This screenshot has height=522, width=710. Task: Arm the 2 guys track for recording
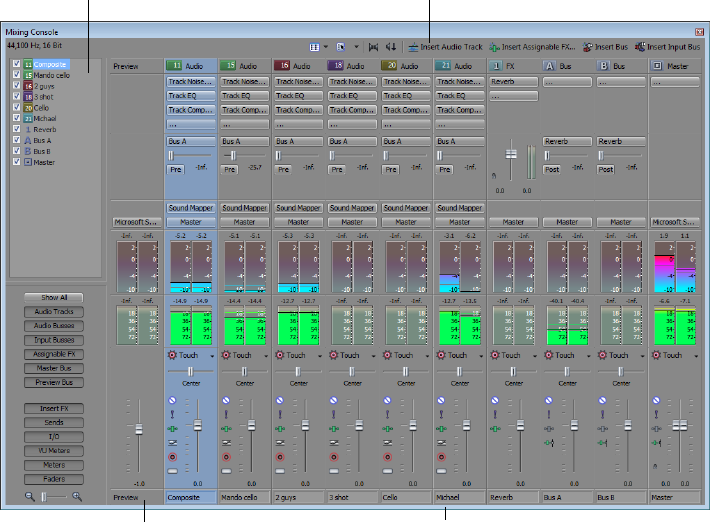(x=280, y=456)
